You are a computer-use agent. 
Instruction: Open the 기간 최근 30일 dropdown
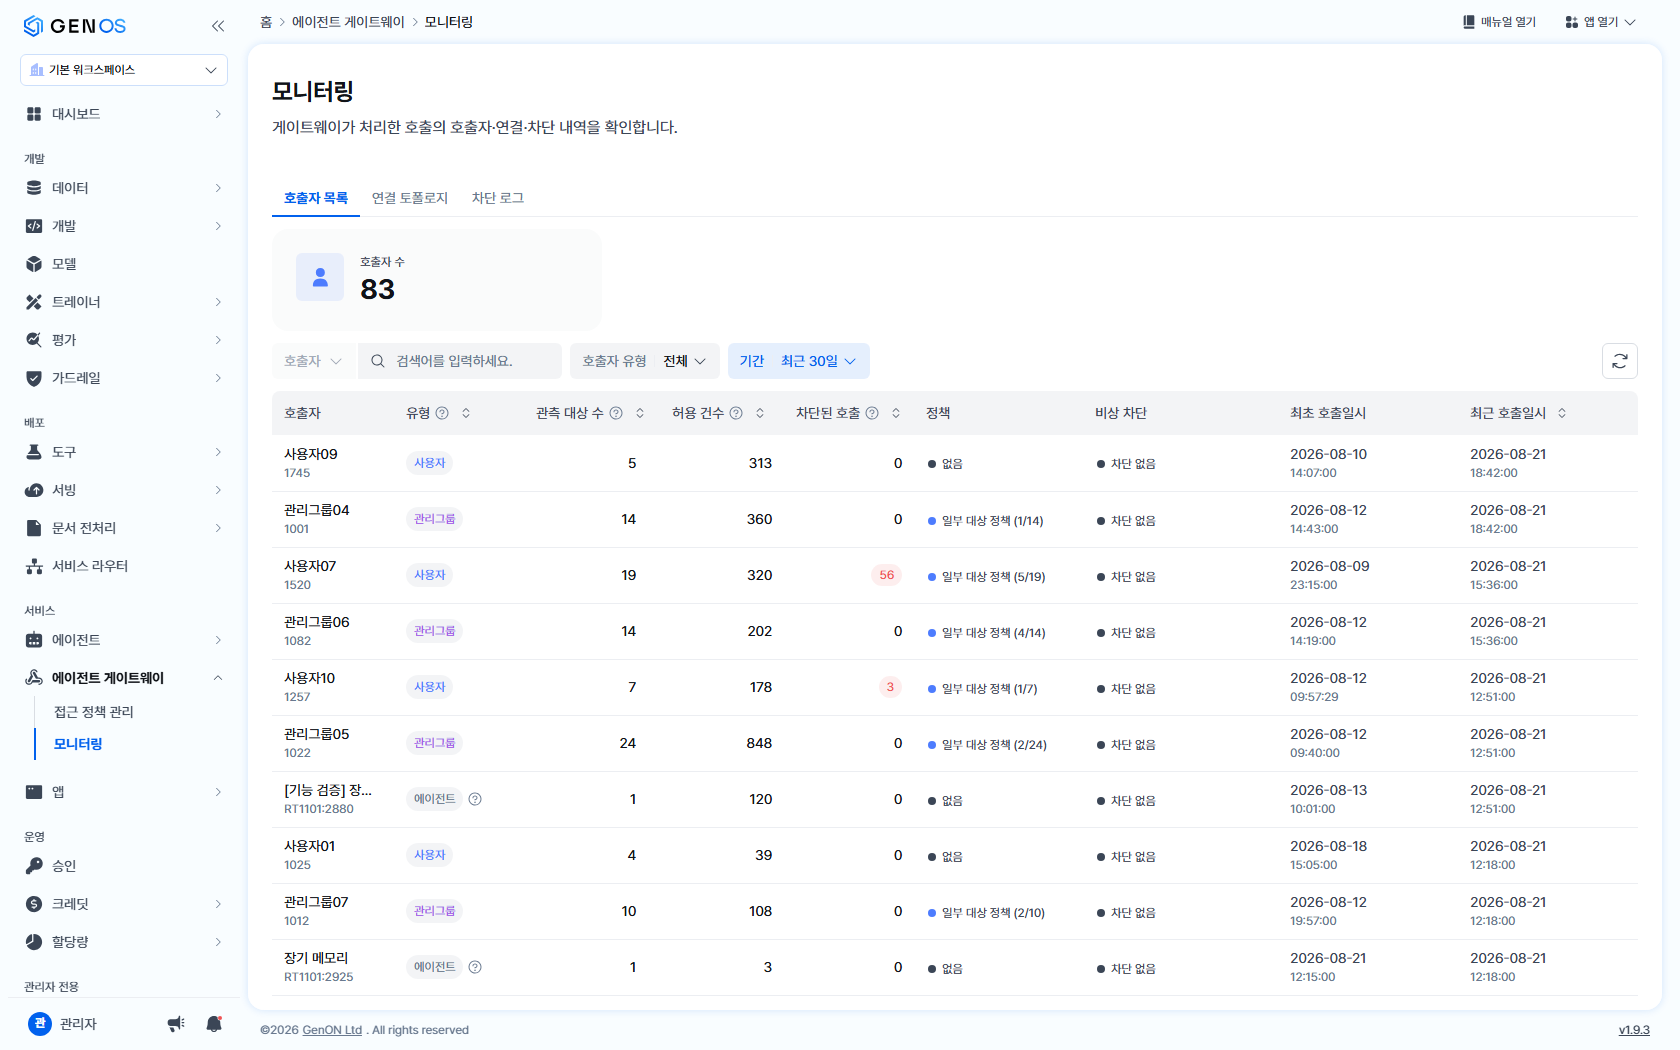[798, 361]
